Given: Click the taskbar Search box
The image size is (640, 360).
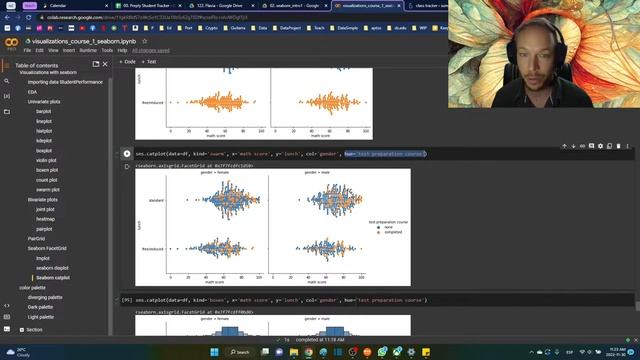Looking at the screenshot, I should pos(240,352).
